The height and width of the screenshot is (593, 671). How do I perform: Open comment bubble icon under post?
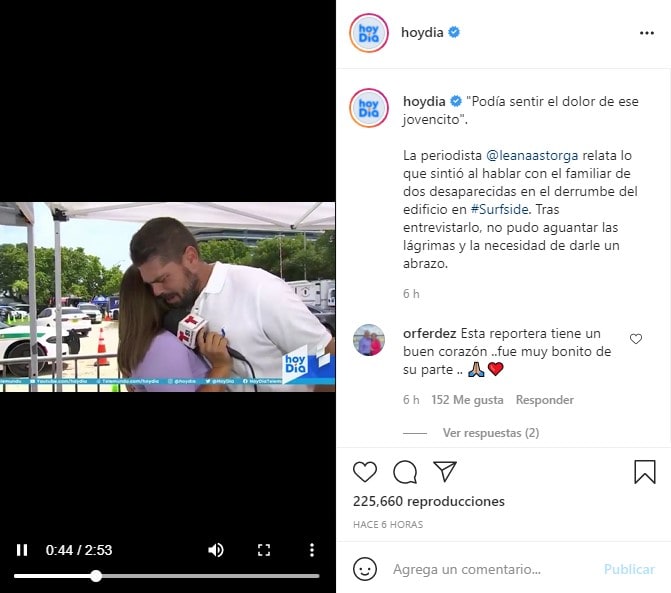pos(405,472)
